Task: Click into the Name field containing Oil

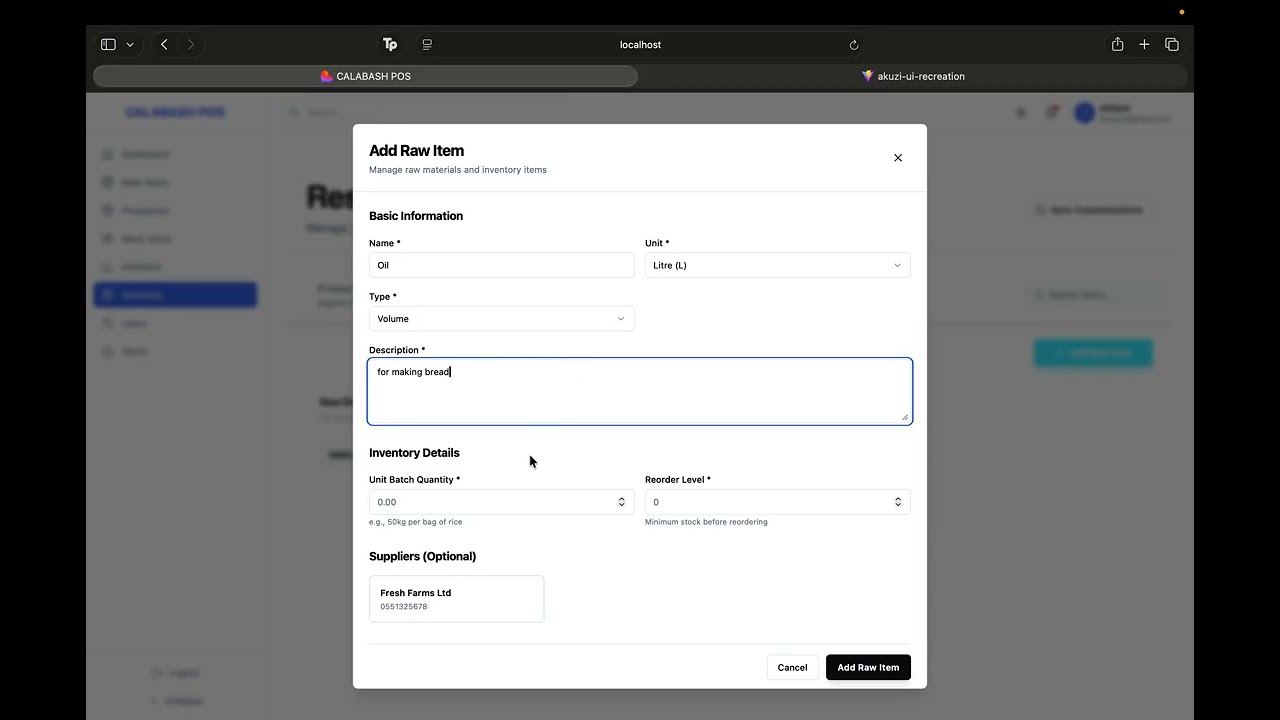Action: pos(502,265)
